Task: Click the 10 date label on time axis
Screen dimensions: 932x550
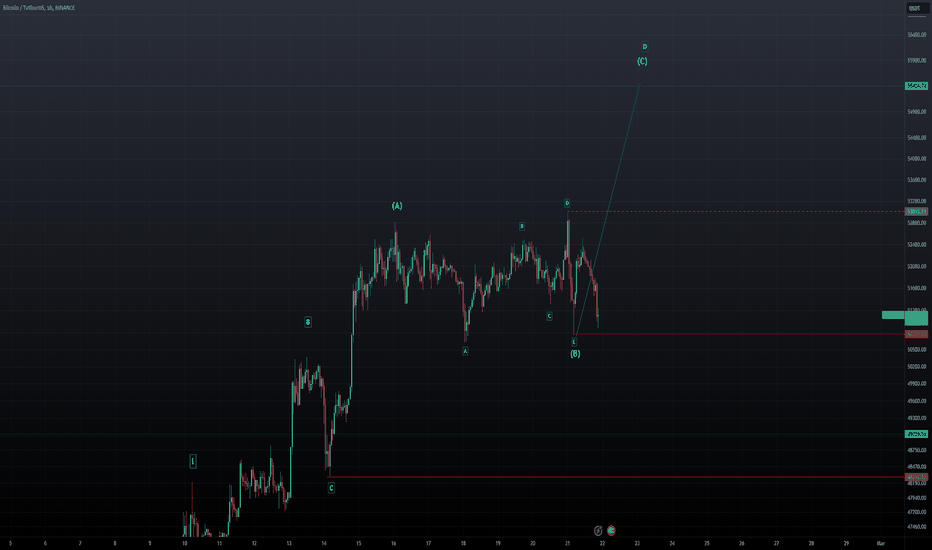Action: coord(185,543)
